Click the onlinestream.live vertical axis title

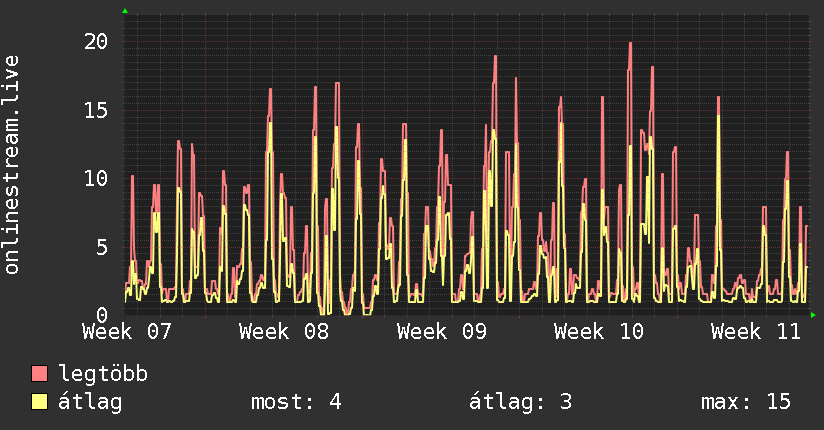(x=11, y=165)
